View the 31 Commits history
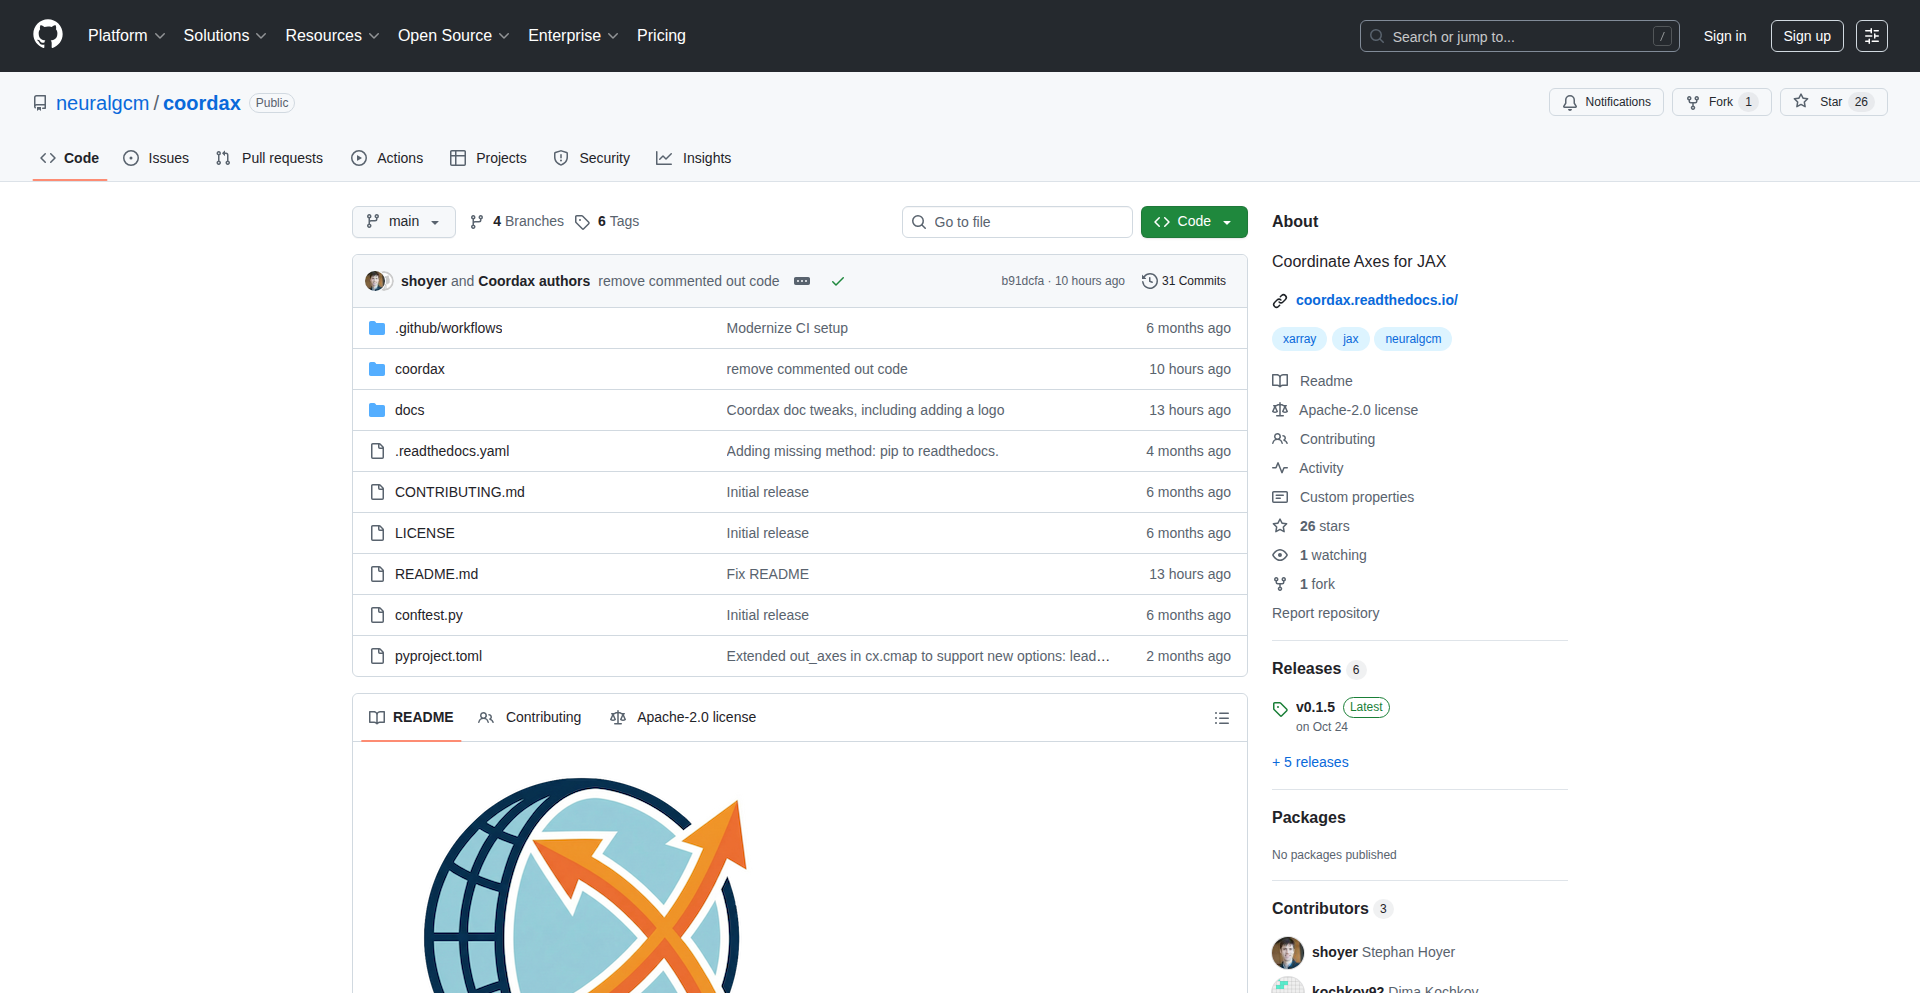The height and width of the screenshot is (993, 1920). point(1184,281)
